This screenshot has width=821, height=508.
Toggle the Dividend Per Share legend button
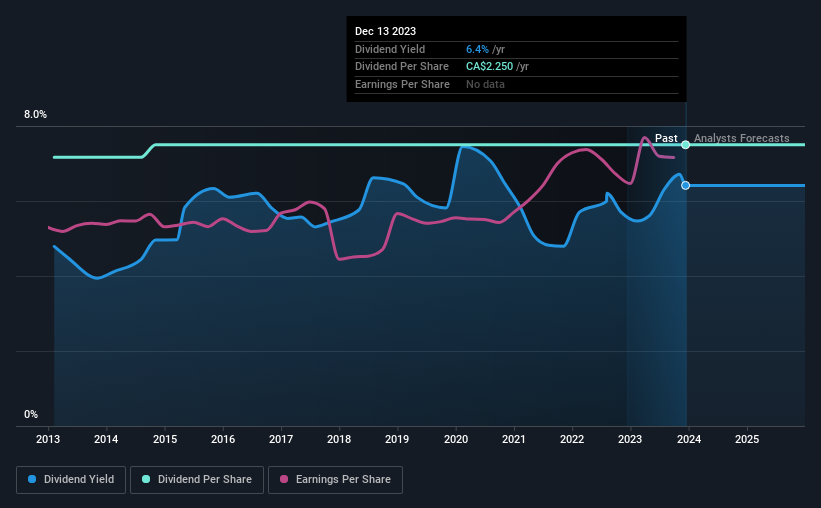(197, 480)
